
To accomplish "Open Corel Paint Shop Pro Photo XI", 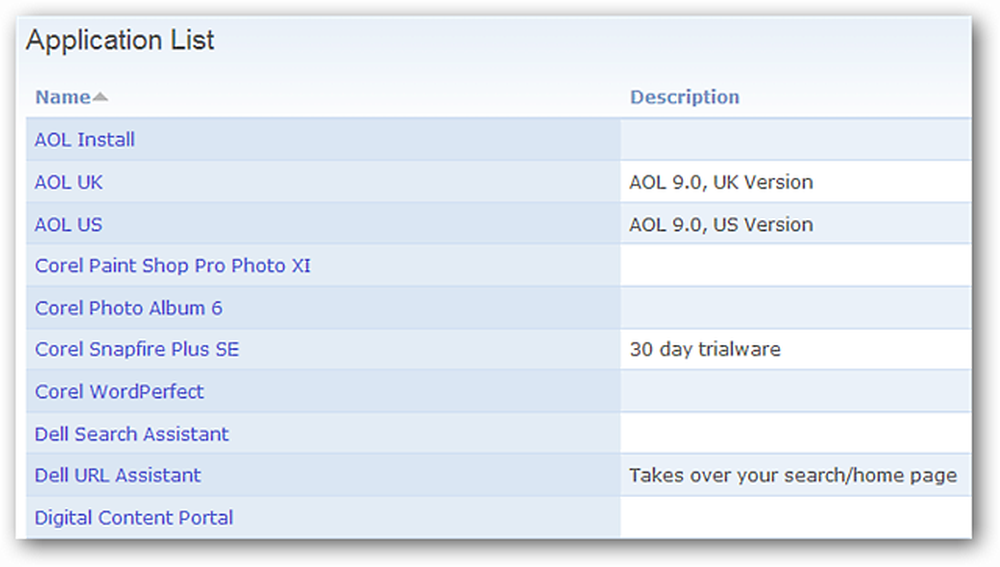I will pos(172,266).
